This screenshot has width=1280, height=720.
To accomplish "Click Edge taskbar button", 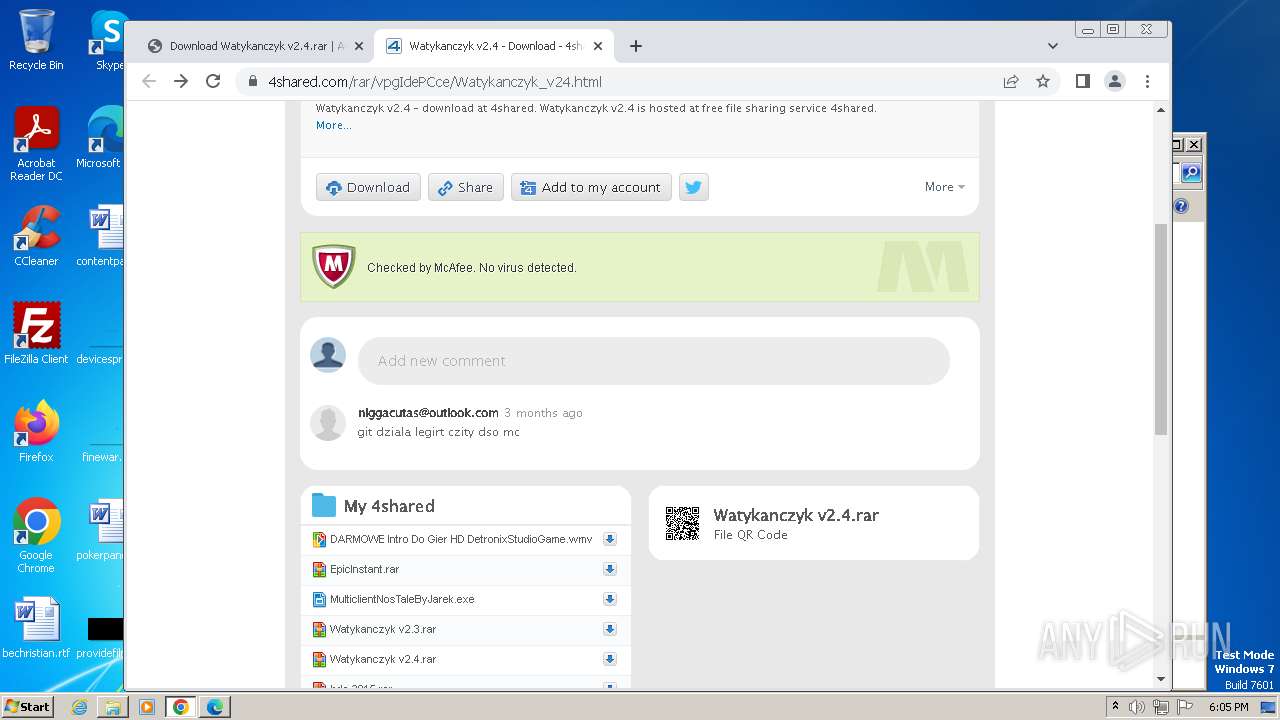I will point(215,707).
